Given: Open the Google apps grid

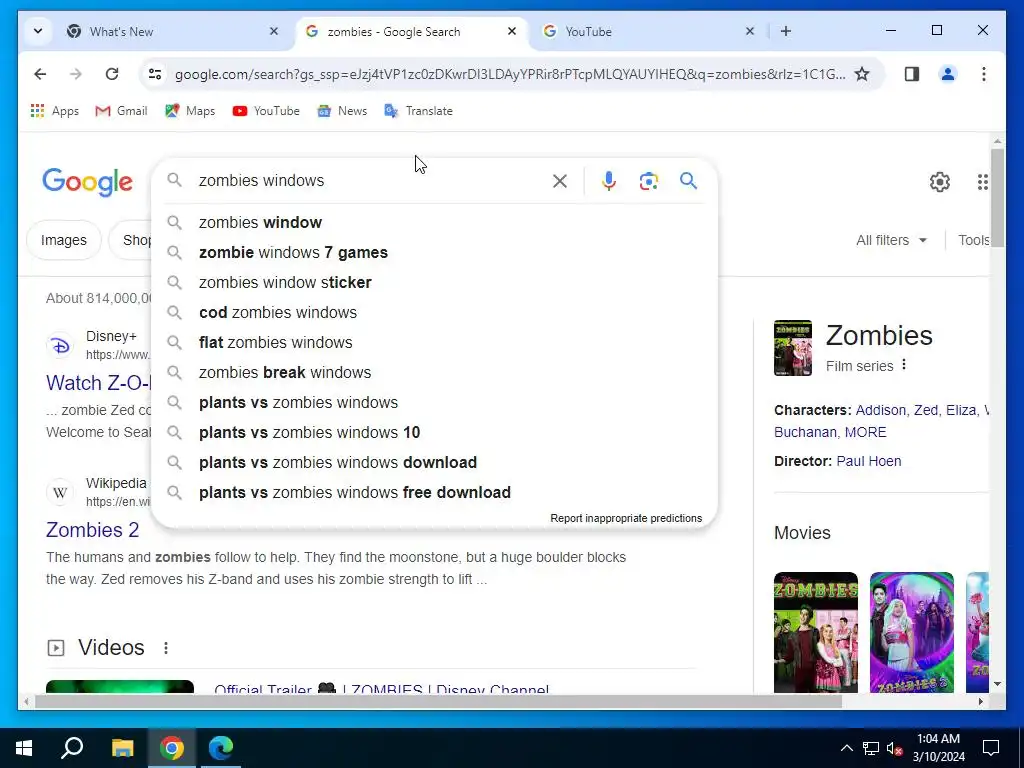Looking at the screenshot, I should click(x=982, y=182).
